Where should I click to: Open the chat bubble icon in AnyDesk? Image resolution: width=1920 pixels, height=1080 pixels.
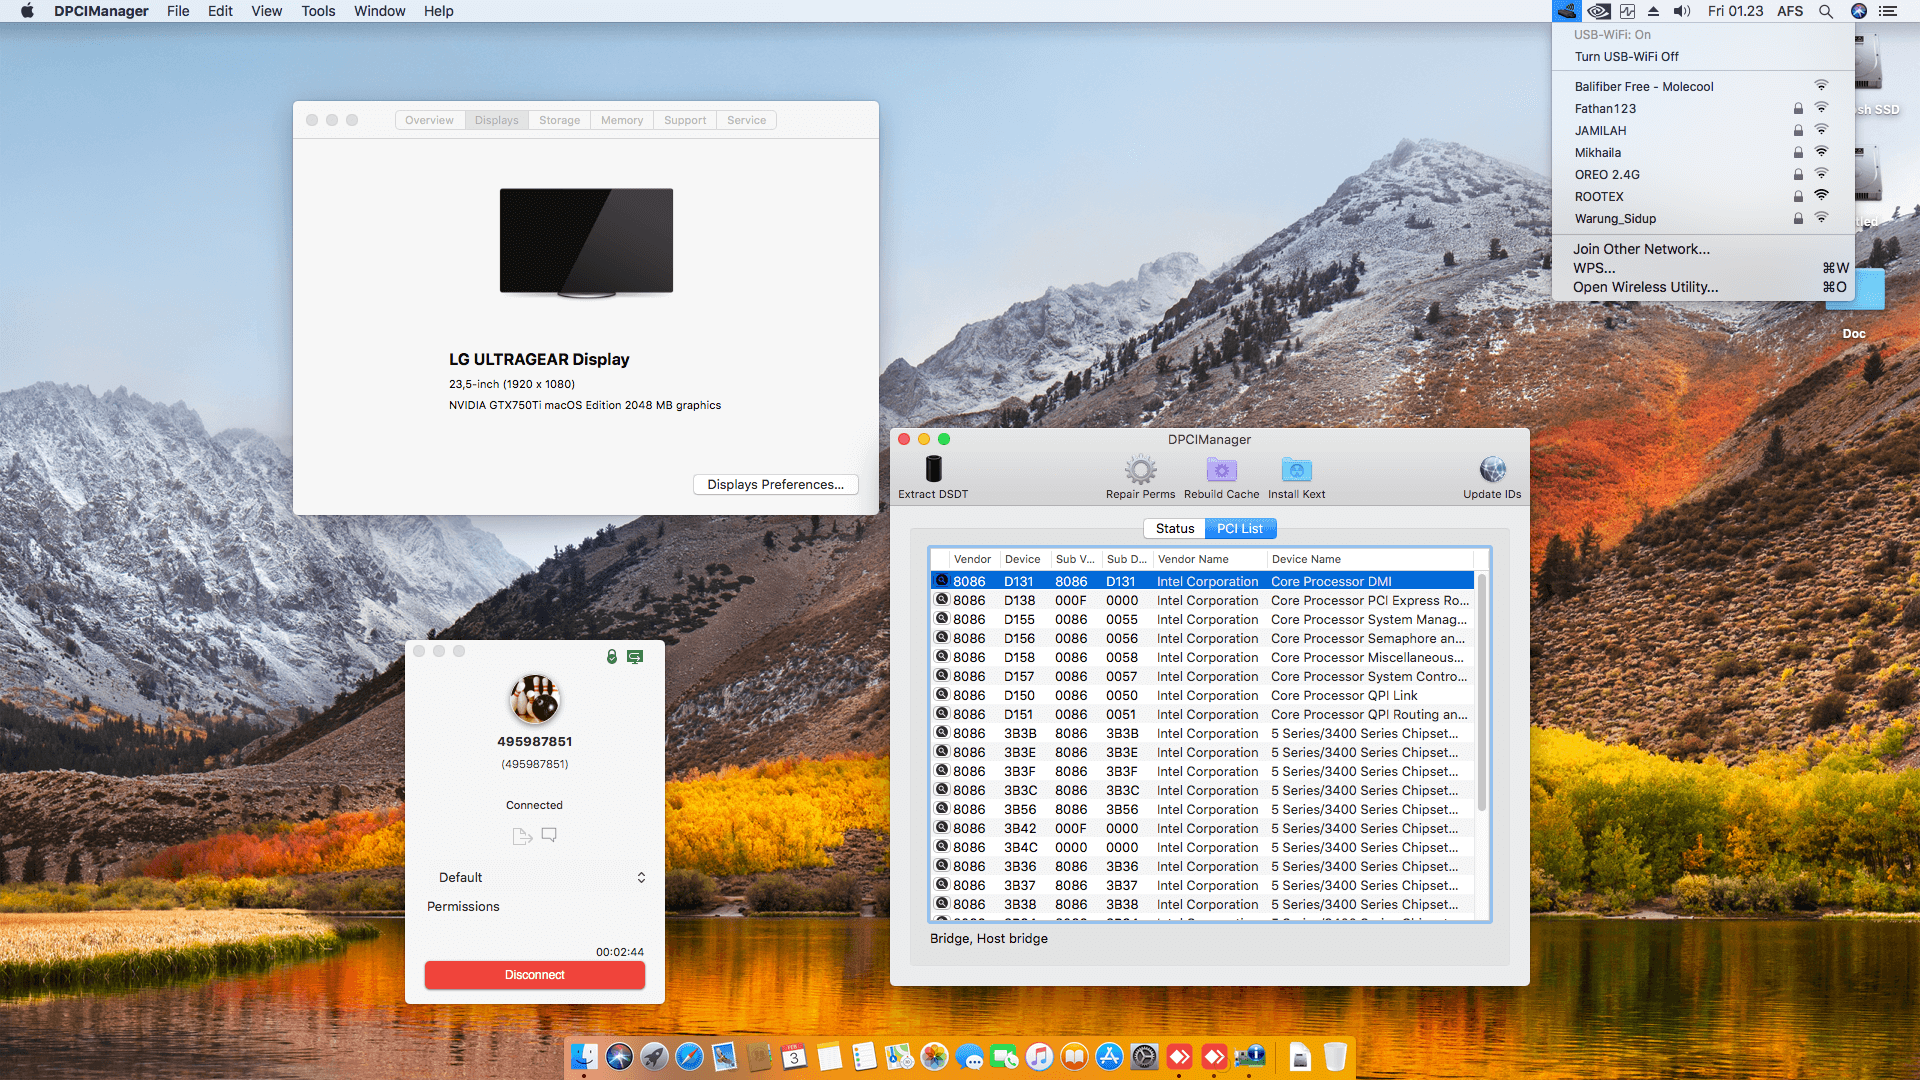(549, 835)
